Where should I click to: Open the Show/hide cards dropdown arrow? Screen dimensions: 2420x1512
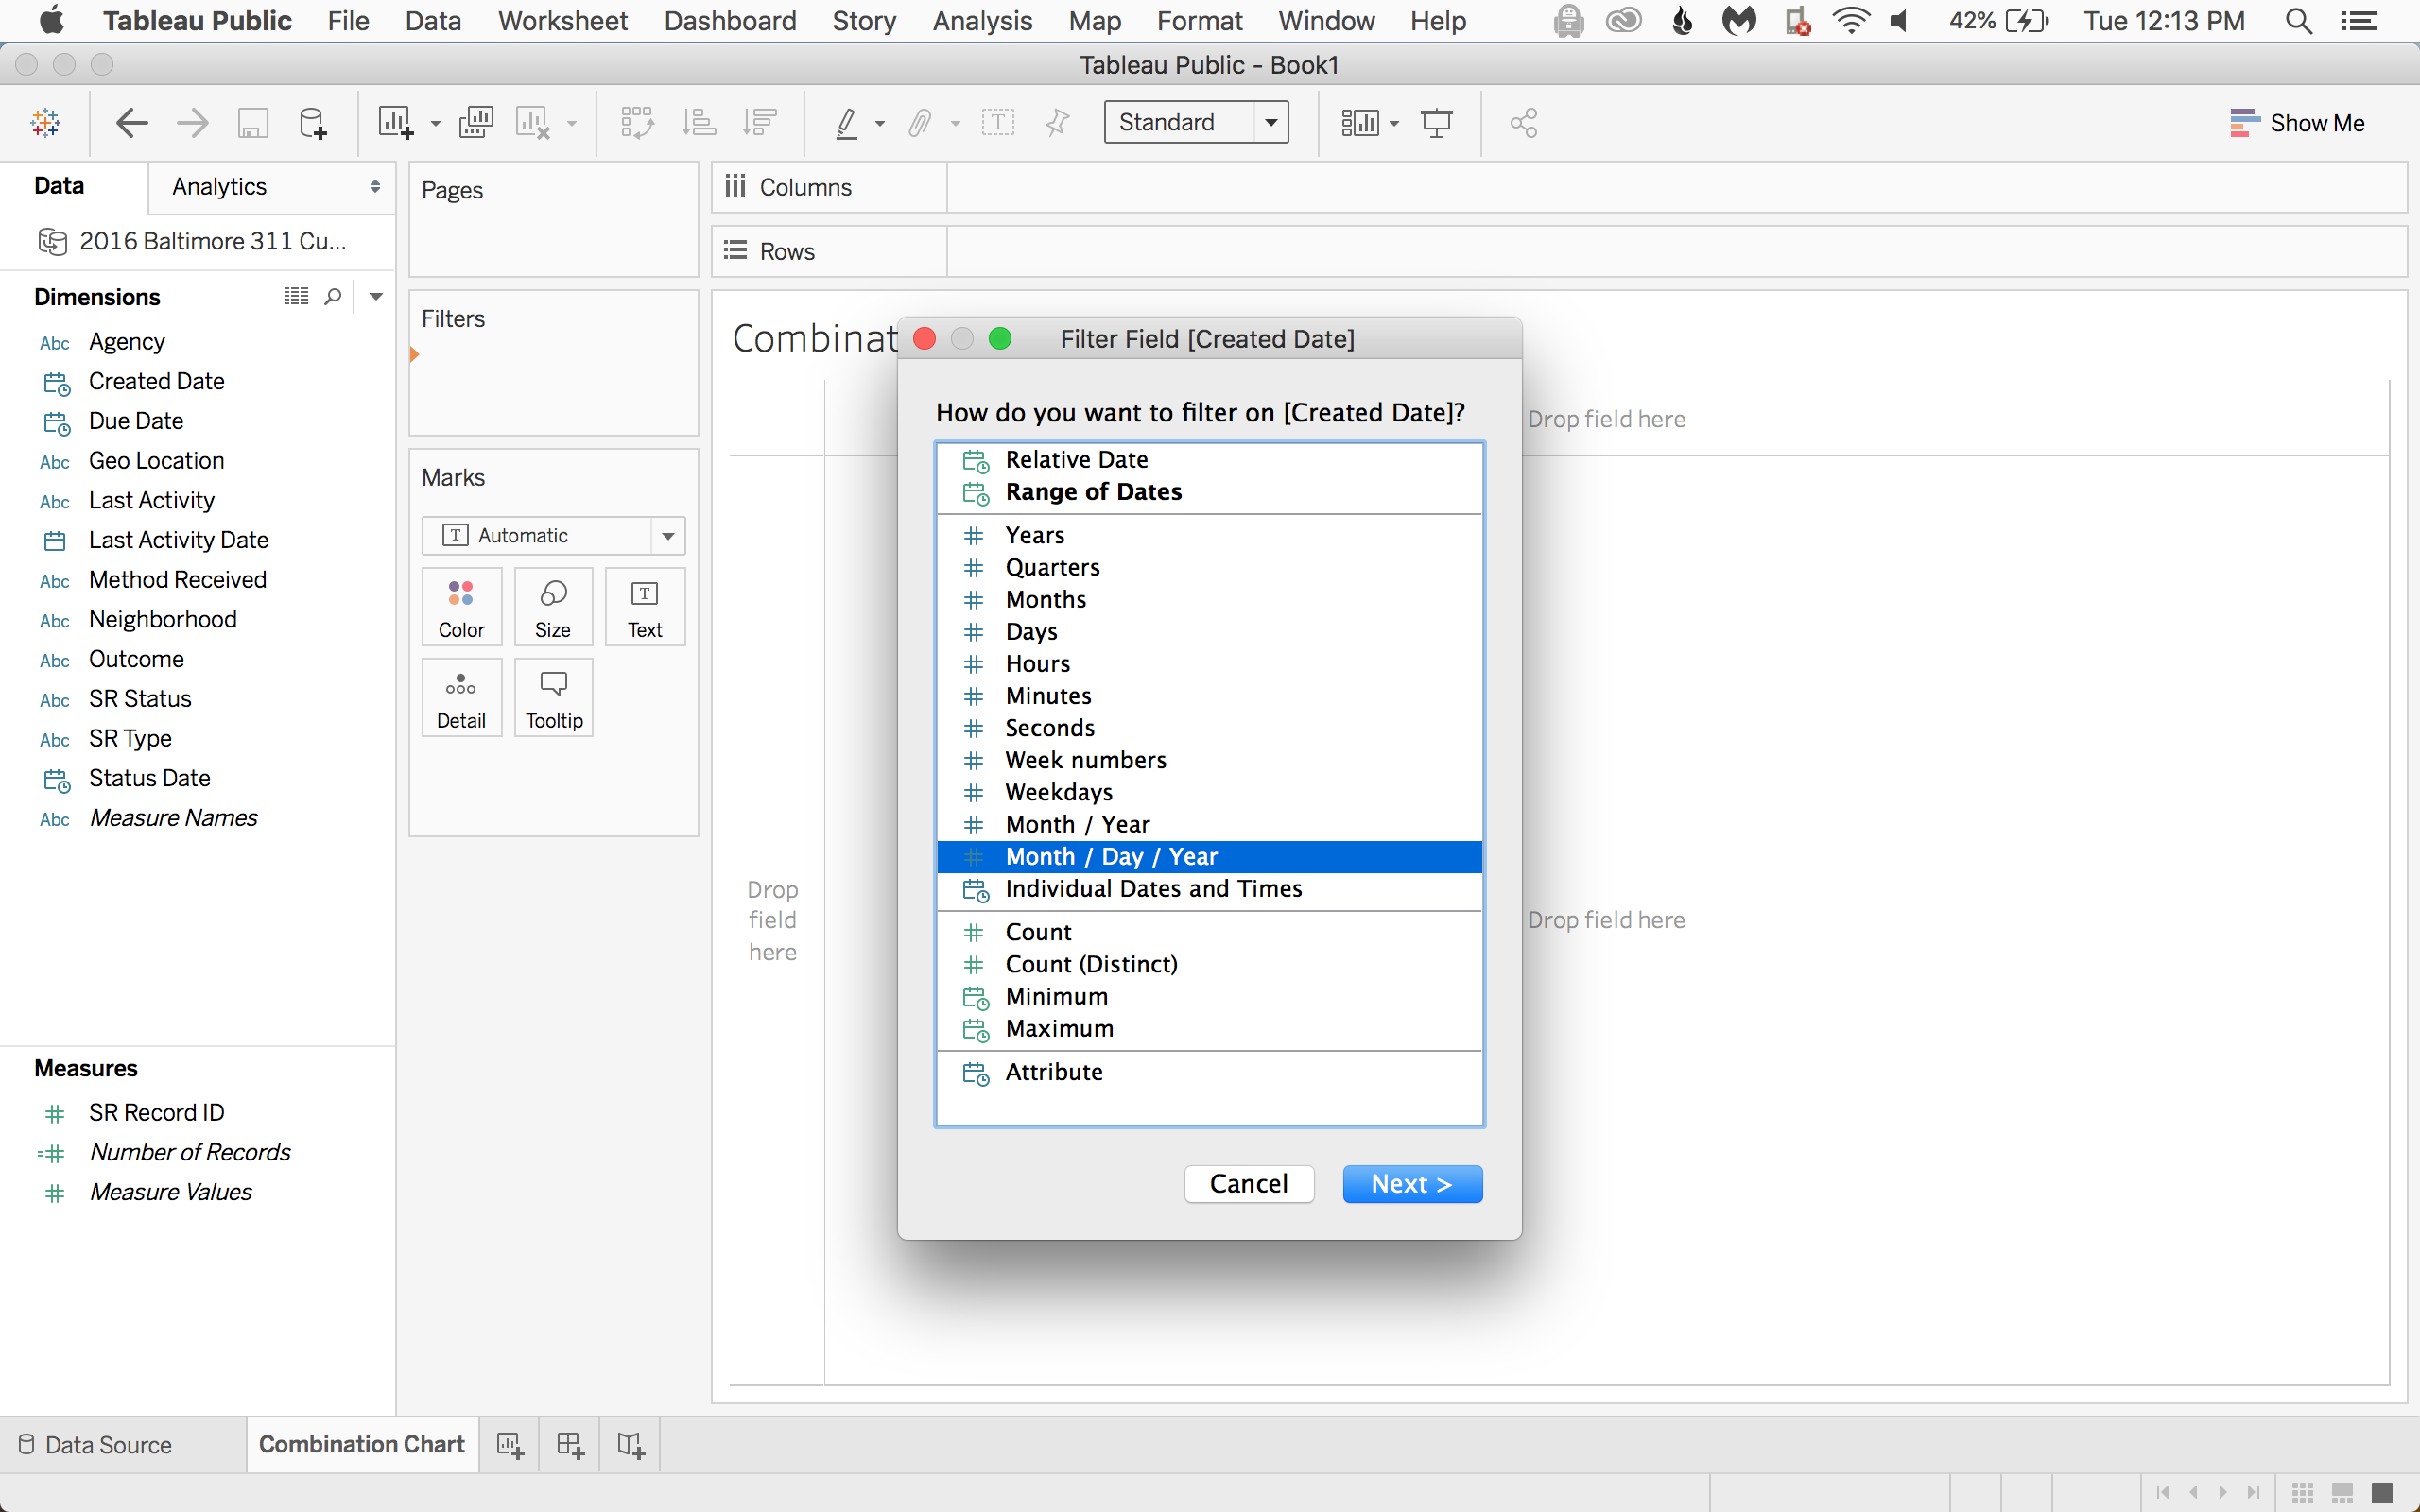[1394, 124]
